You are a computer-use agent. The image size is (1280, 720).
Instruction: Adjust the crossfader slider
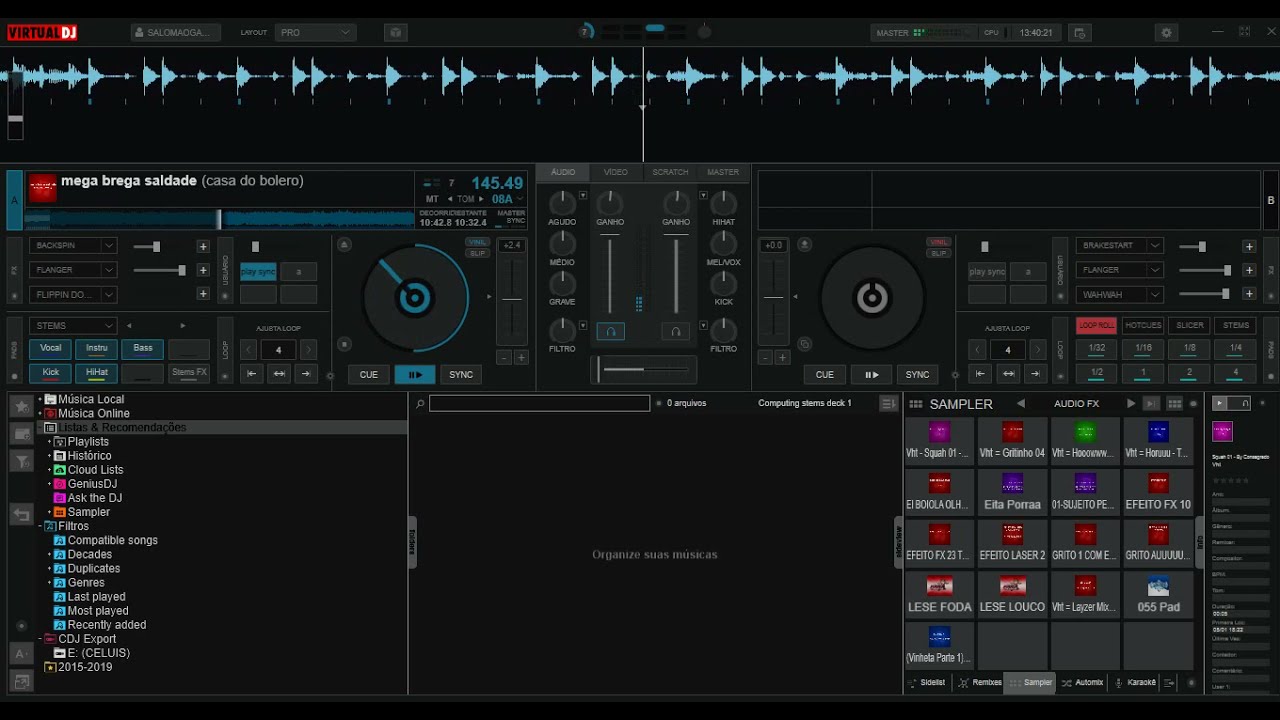pyautogui.click(x=645, y=370)
